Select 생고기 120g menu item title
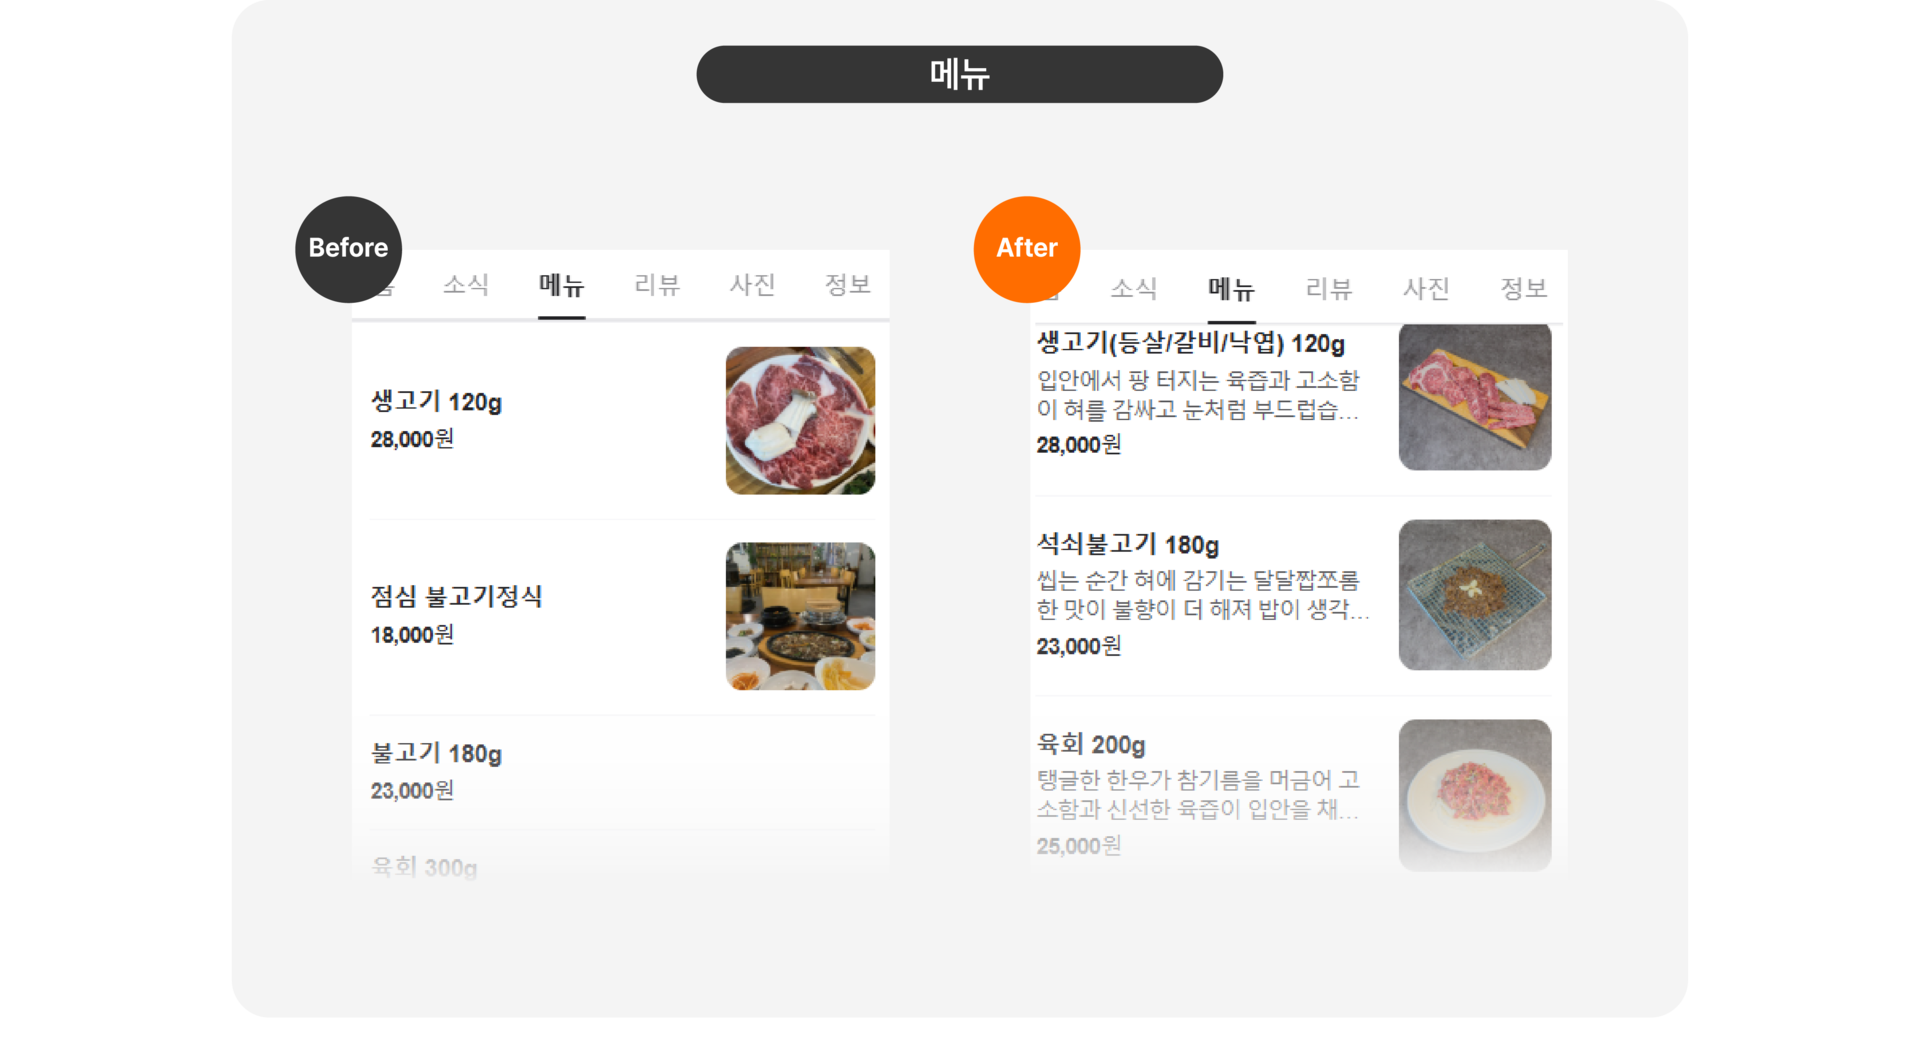The image size is (1920, 1051). (x=436, y=402)
